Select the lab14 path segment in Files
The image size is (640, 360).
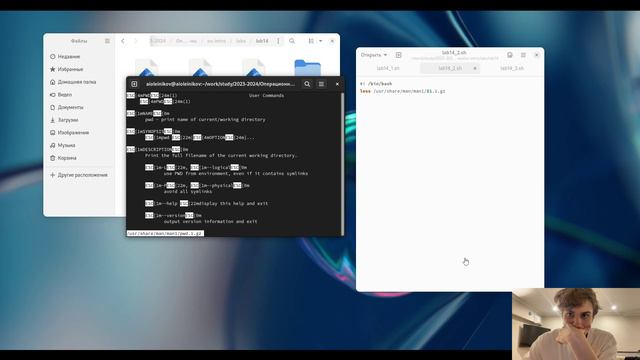(262, 41)
